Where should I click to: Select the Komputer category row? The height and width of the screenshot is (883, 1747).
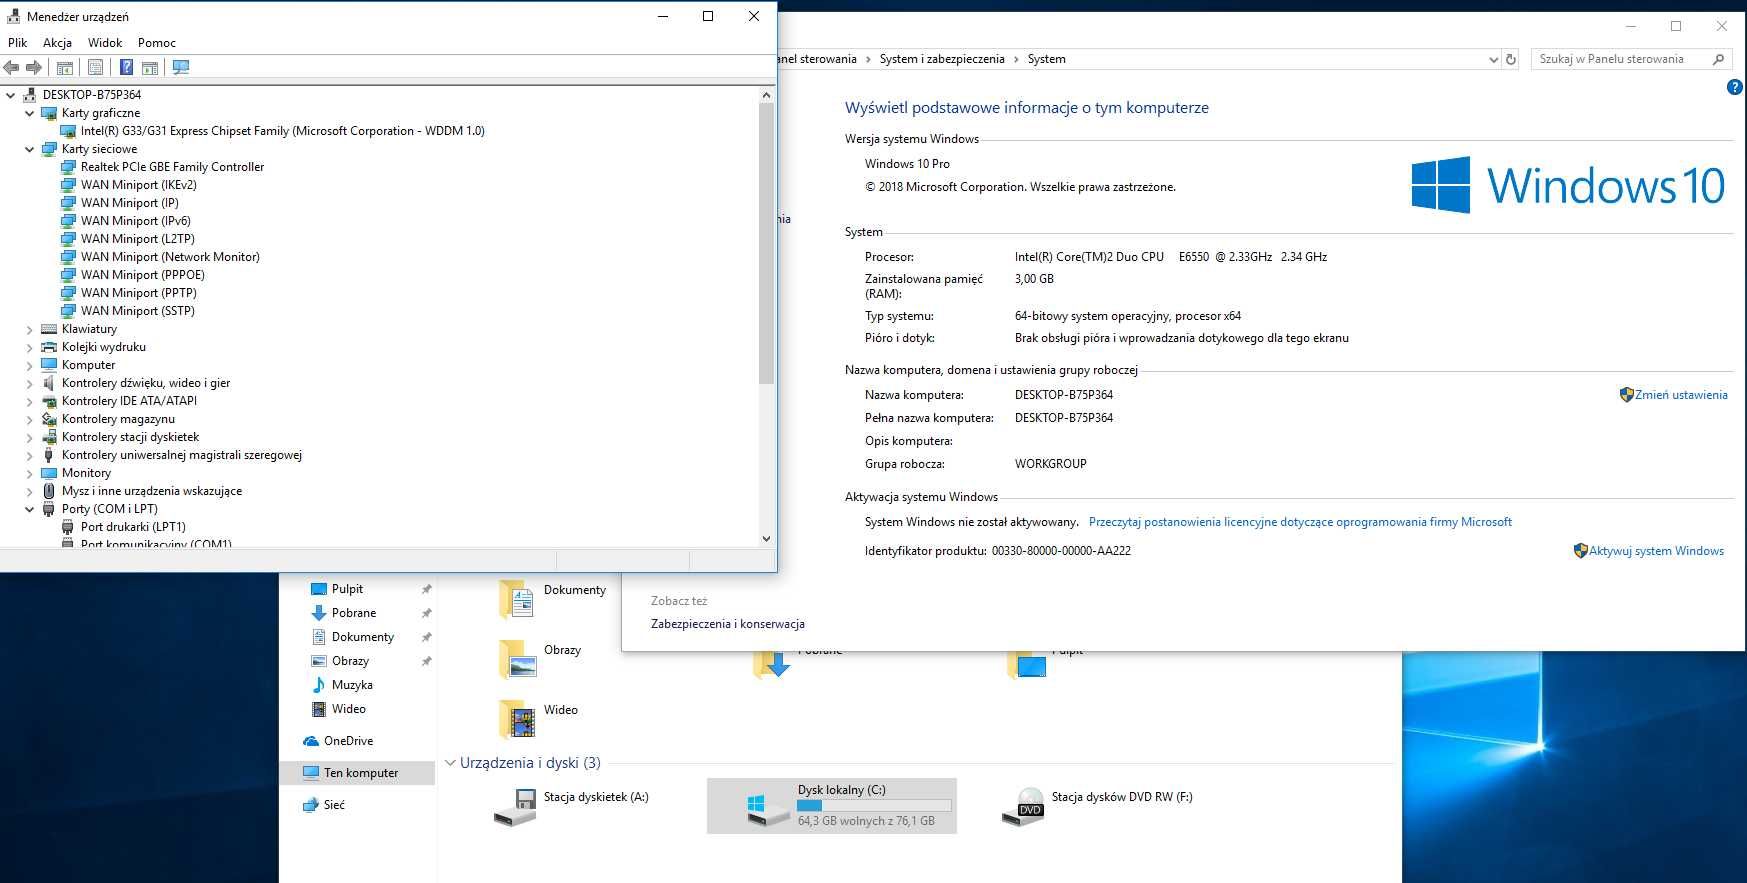pos(78,365)
